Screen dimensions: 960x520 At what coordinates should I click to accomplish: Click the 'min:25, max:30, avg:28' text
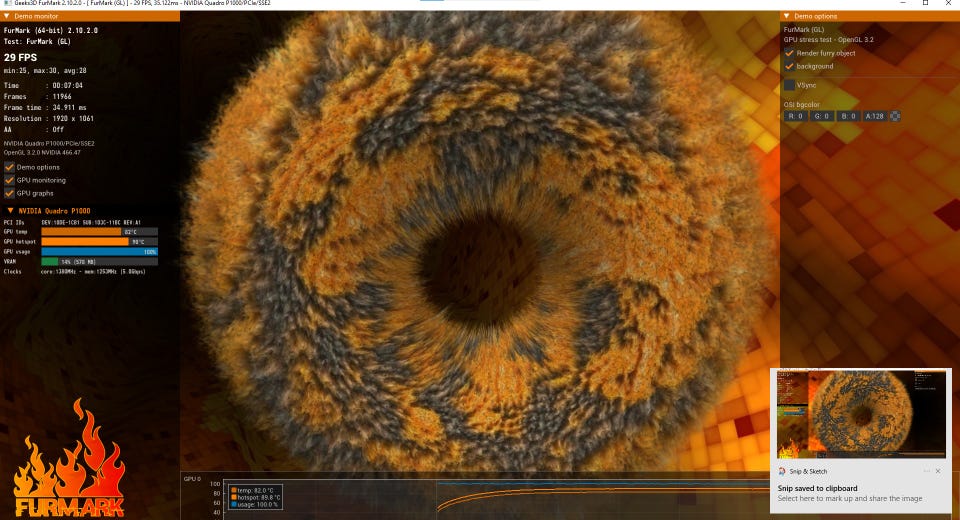tap(45, 71)
